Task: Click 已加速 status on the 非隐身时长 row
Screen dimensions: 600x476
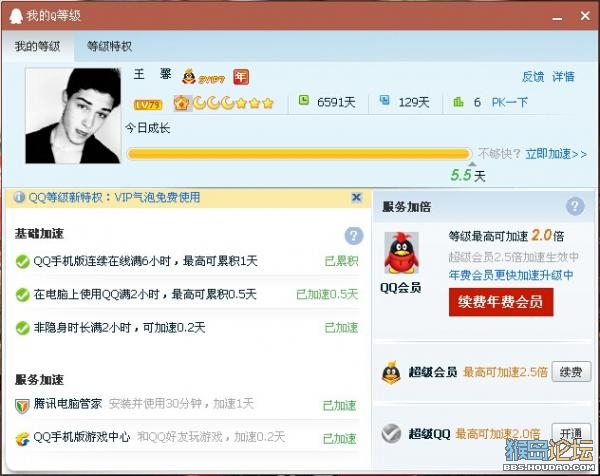Action: coord(341,328)
